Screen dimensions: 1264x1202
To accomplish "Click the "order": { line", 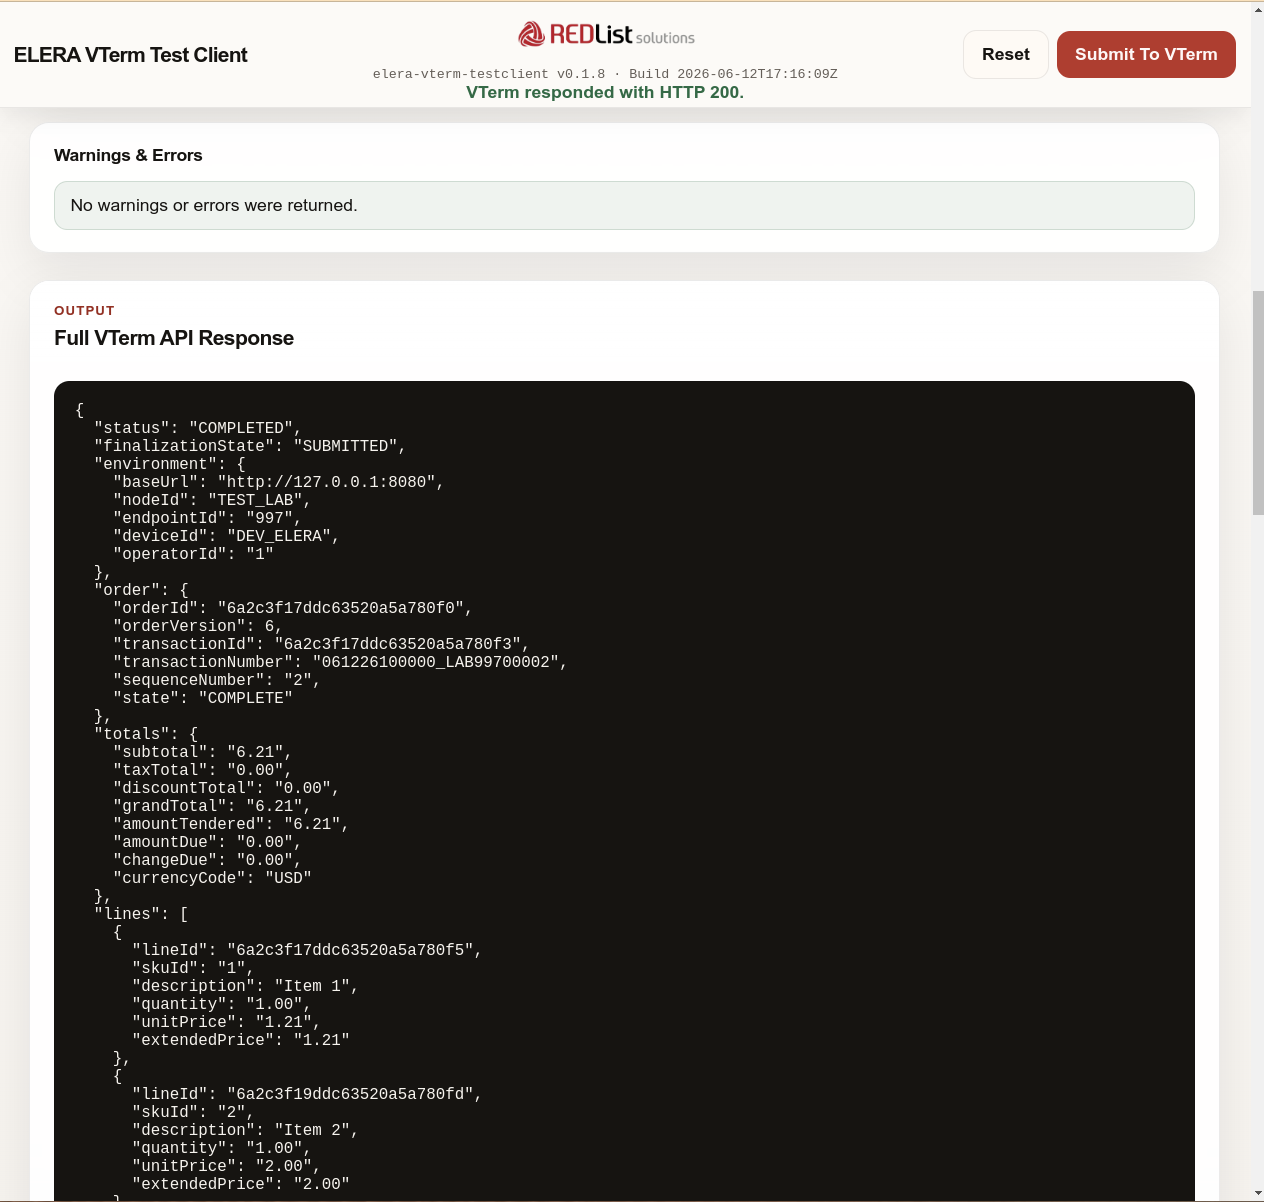I will click(x=141, y=590).
